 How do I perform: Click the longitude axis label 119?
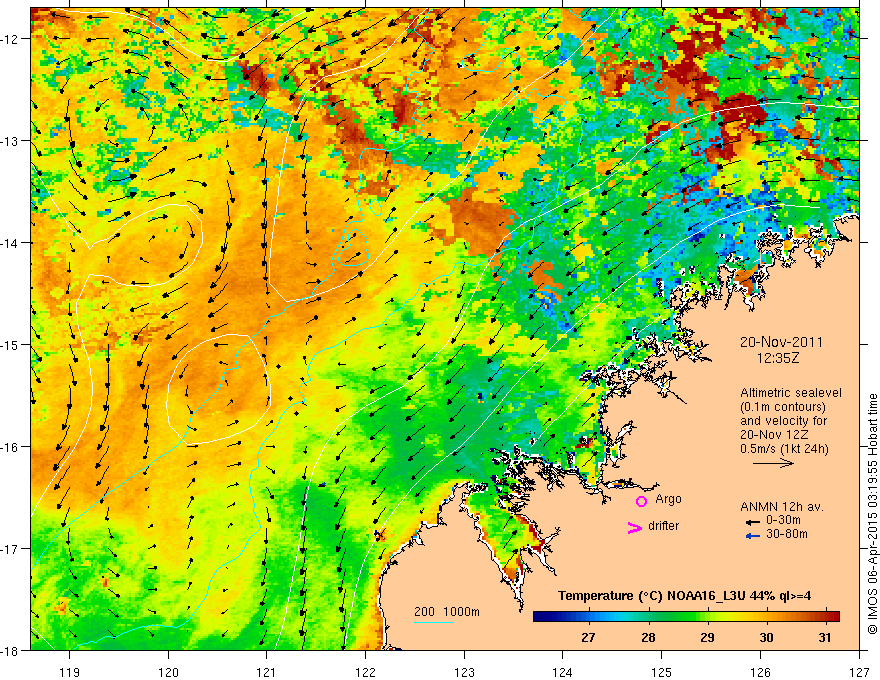70,672
